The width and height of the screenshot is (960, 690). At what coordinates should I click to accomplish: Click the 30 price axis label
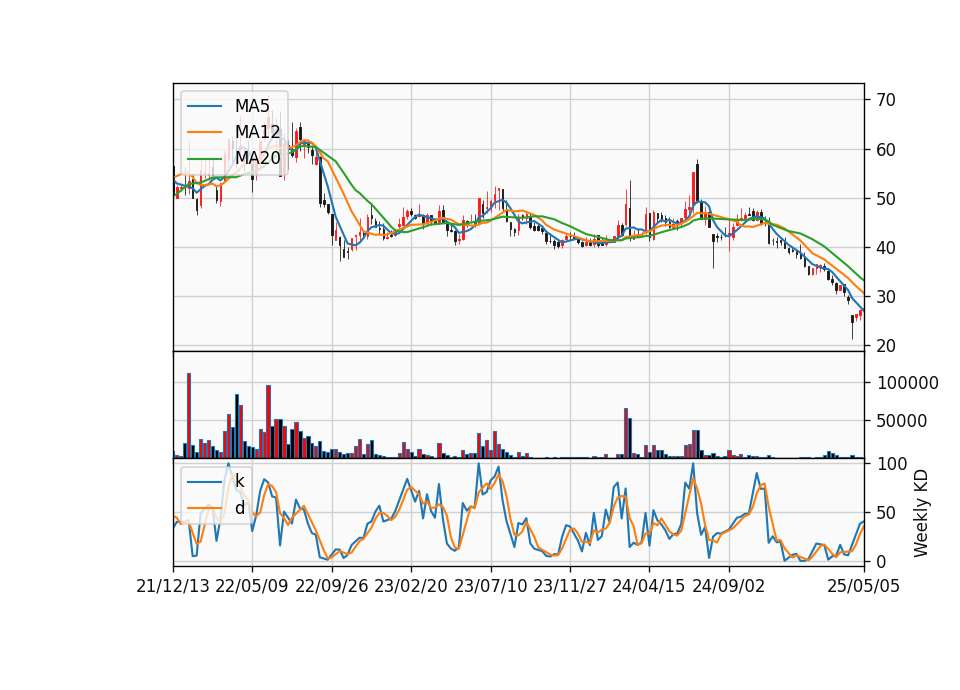click(886, 297)
